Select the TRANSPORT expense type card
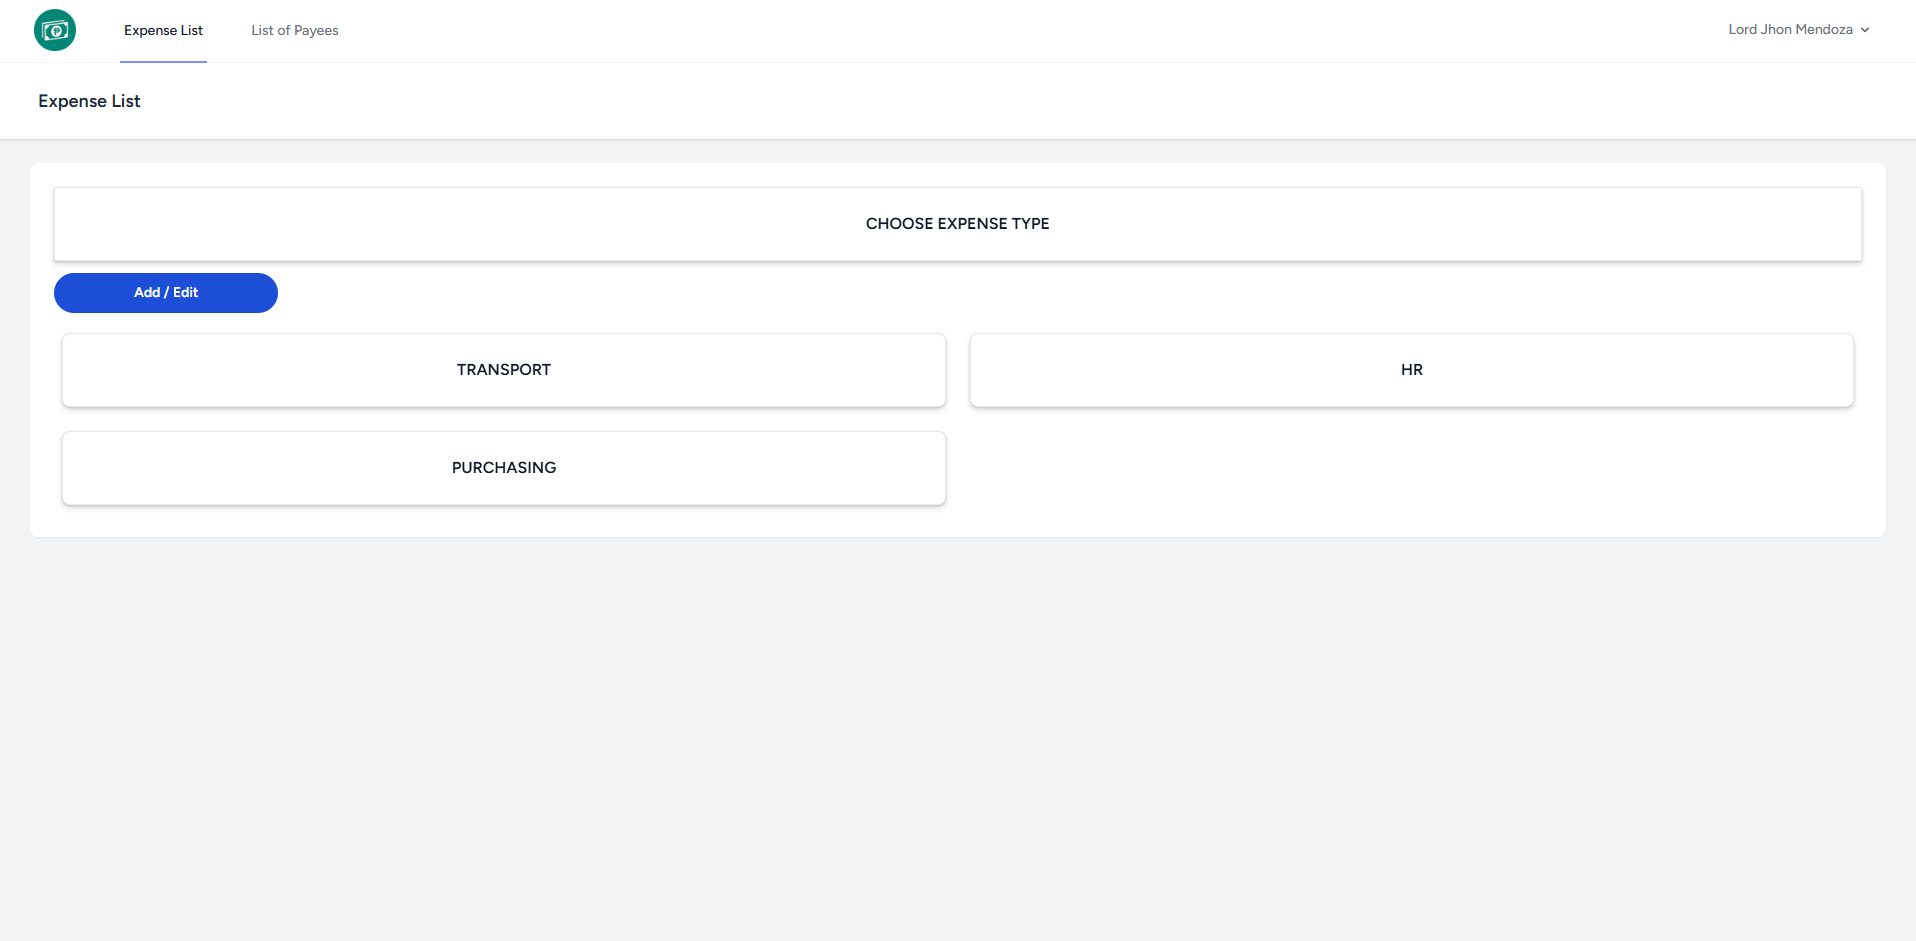Screen dimensions: 1916x941 tap(504, 370)
